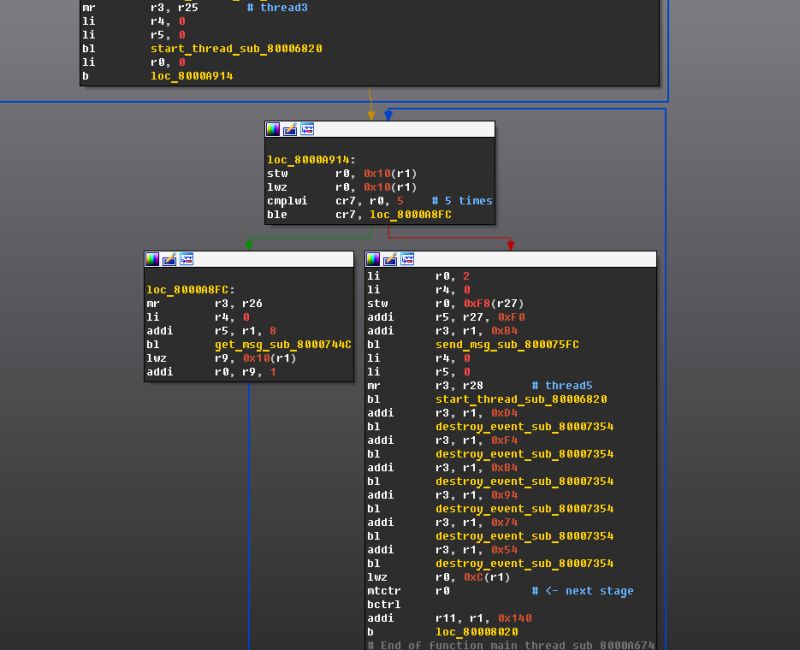Click the addi r3, r1, 0x74 instruction
The height and width of the screenshot is (650, 800).
[x=442, y=522]
